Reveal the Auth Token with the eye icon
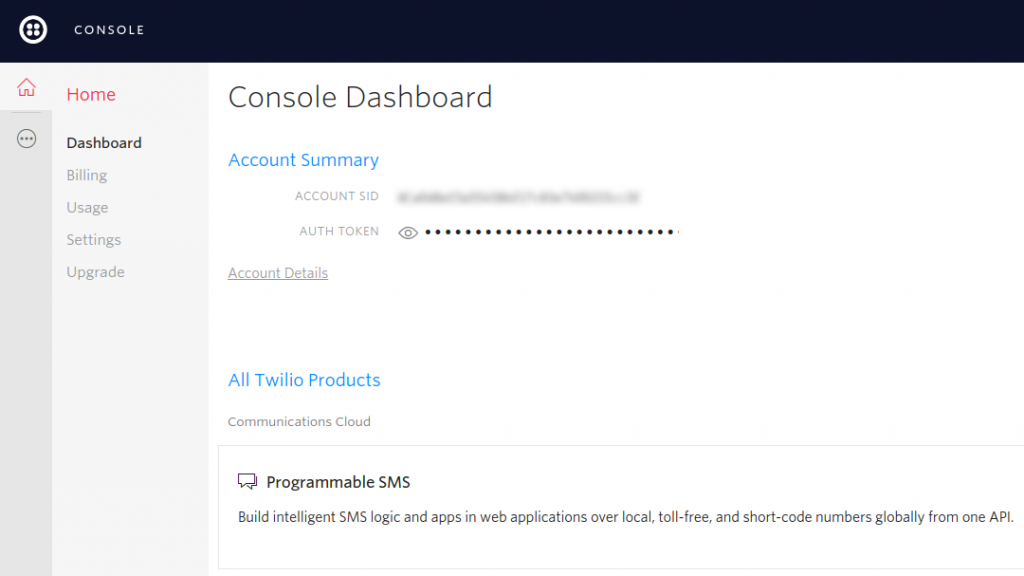 [407, 231]
